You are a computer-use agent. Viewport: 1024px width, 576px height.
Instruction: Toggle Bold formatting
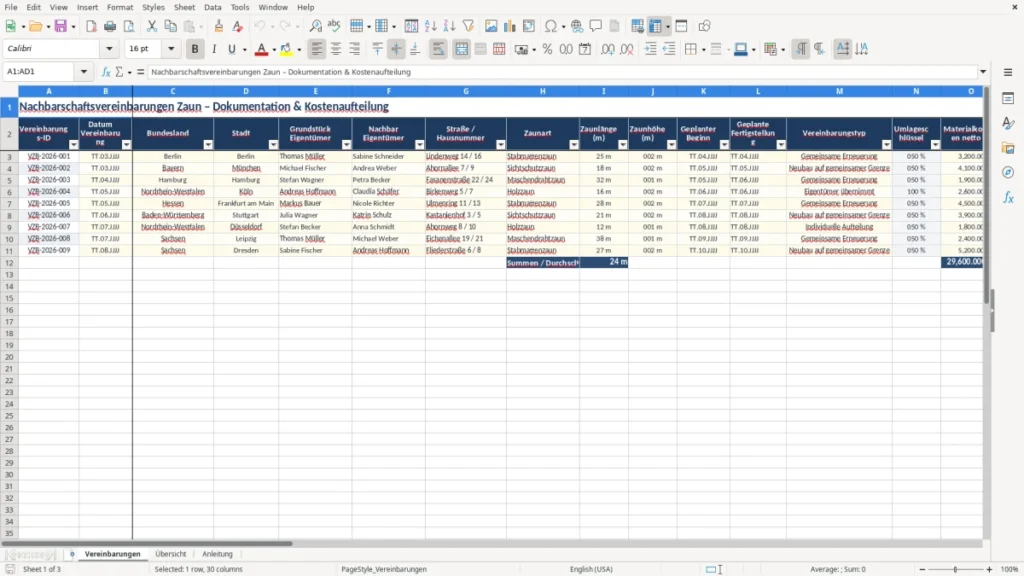[195, 49]
